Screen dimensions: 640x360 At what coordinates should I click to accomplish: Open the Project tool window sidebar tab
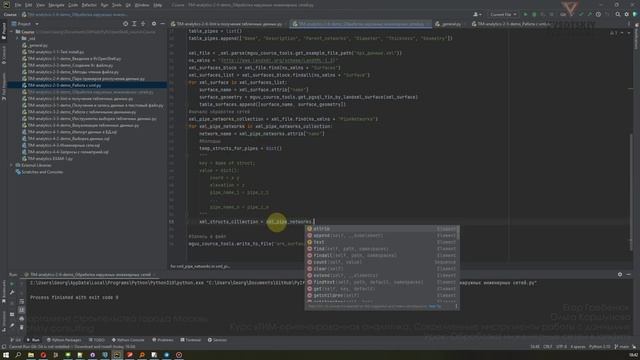[4, 32]
